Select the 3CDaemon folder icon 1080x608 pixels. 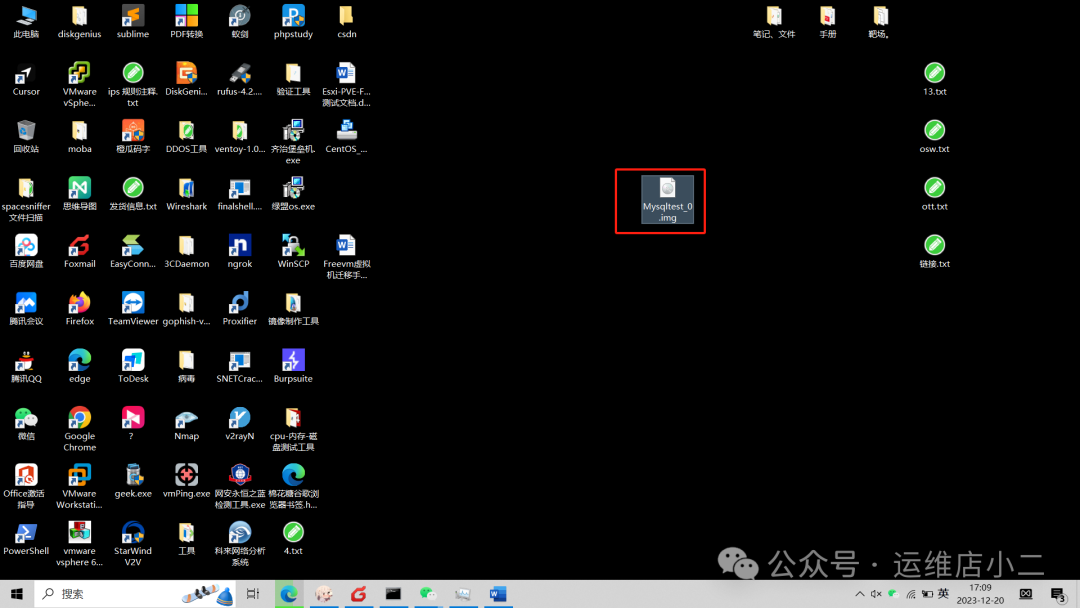click(x=187, y=251)
